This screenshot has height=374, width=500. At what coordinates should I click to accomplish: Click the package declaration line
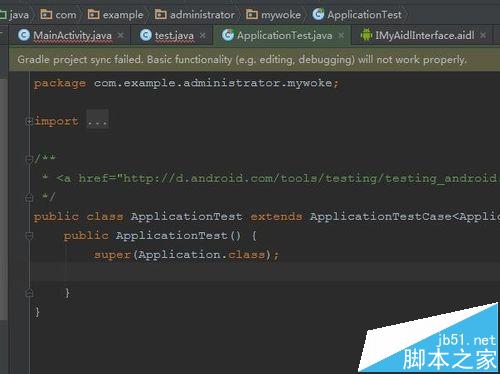click(186, 83)
